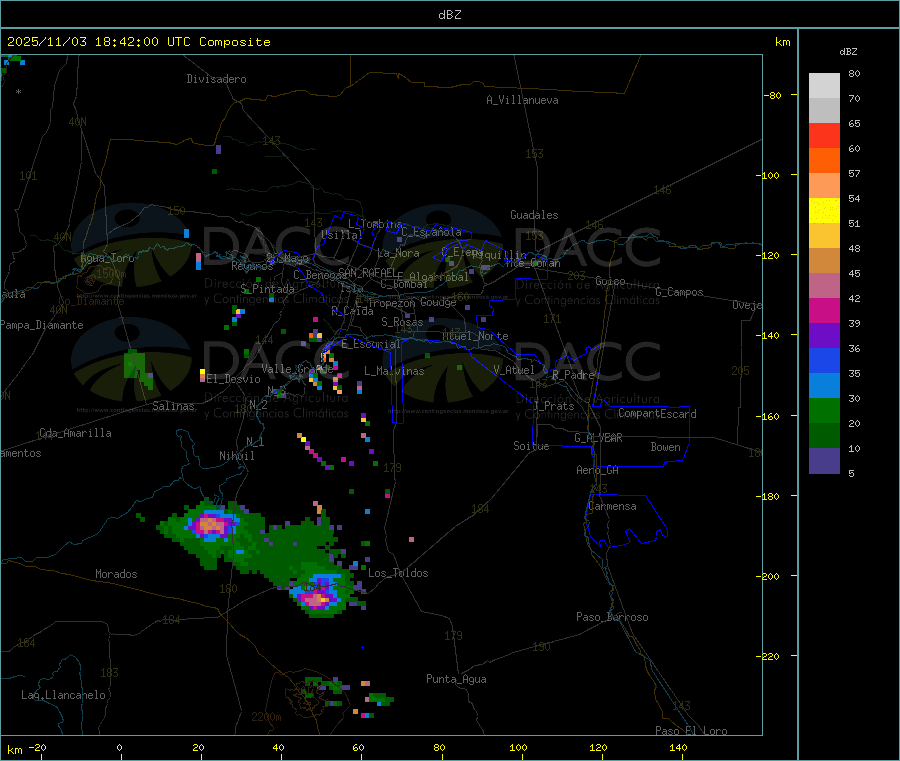
Task: Click the 'C_Española' map label
Action: pos(432,232)
